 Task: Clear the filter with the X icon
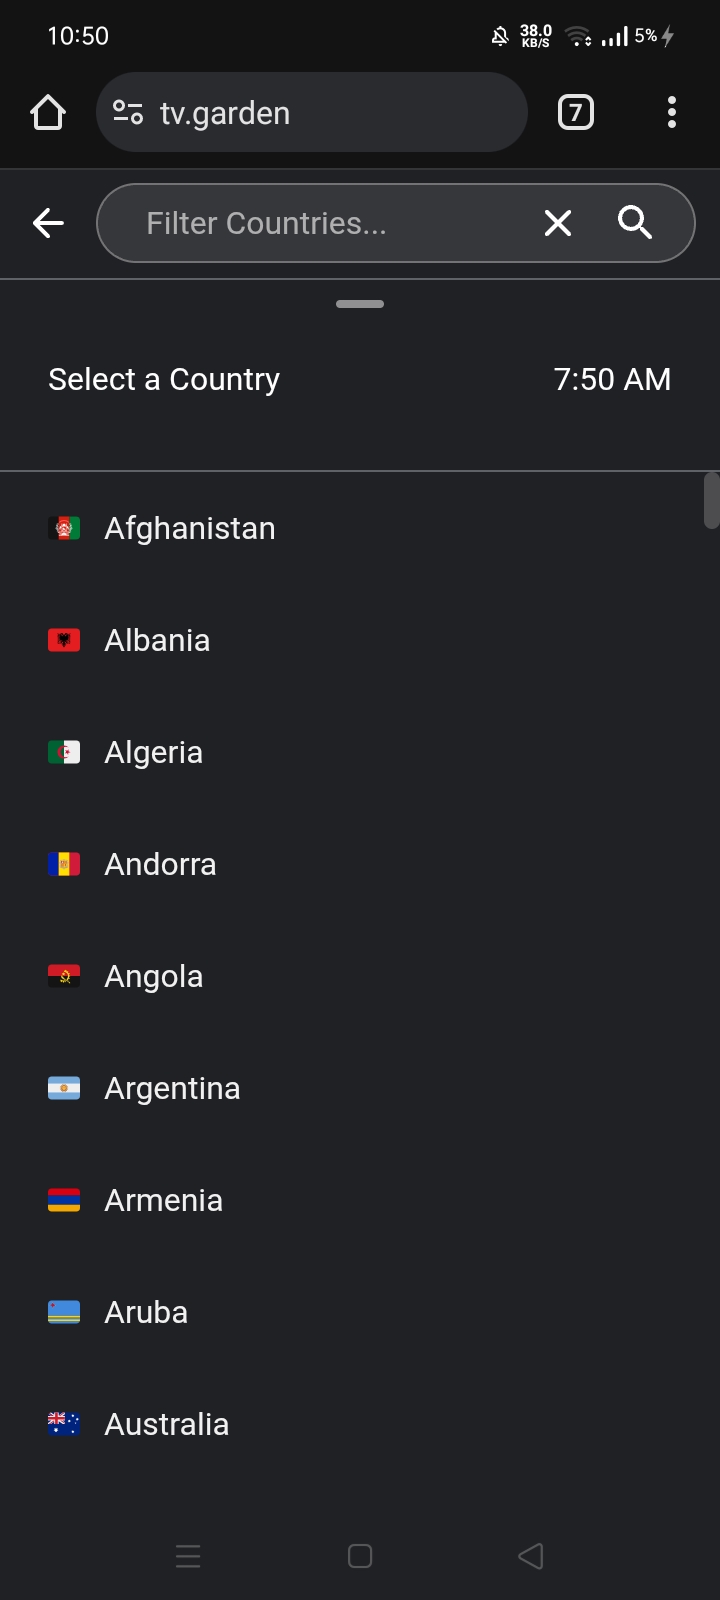pos(558,223)
